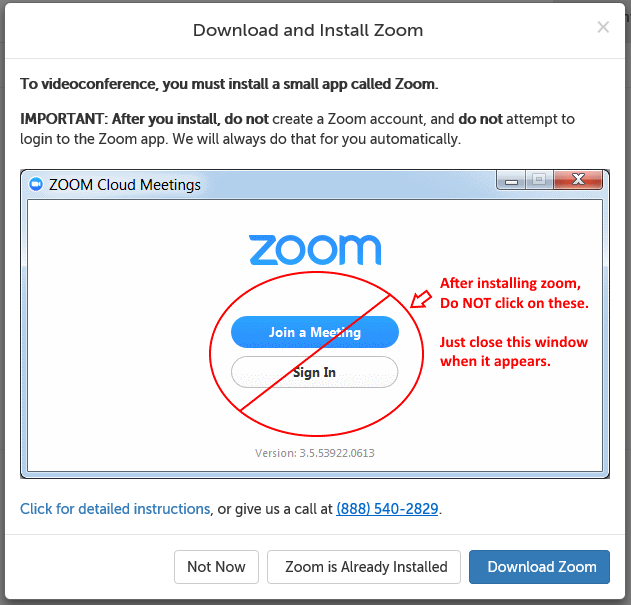Screen dimensions: 631x605
Task: Click the red arrow pointing at buttons
Action: pyautogui.click(x=421, y=298)
